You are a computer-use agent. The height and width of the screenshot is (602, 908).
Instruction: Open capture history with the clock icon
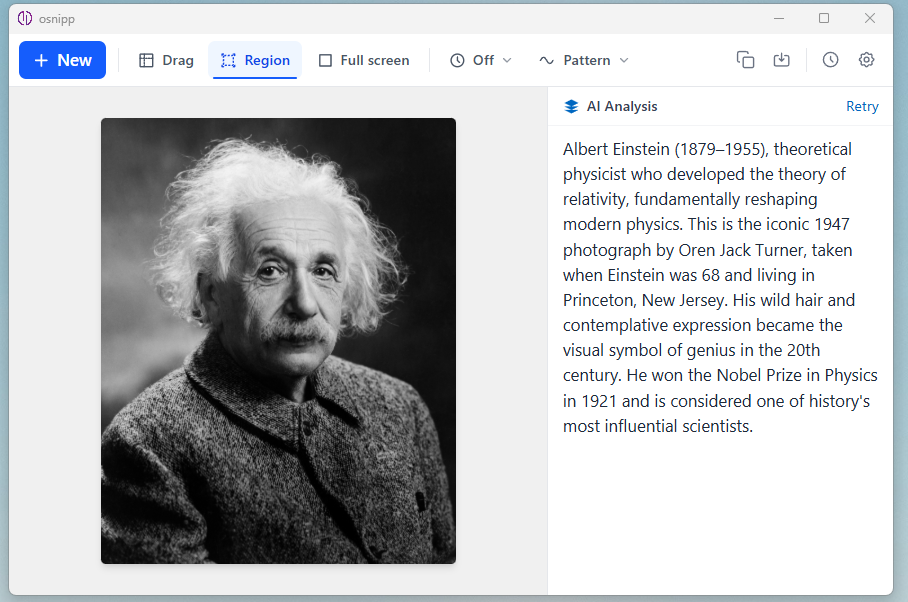click(830, 60)
